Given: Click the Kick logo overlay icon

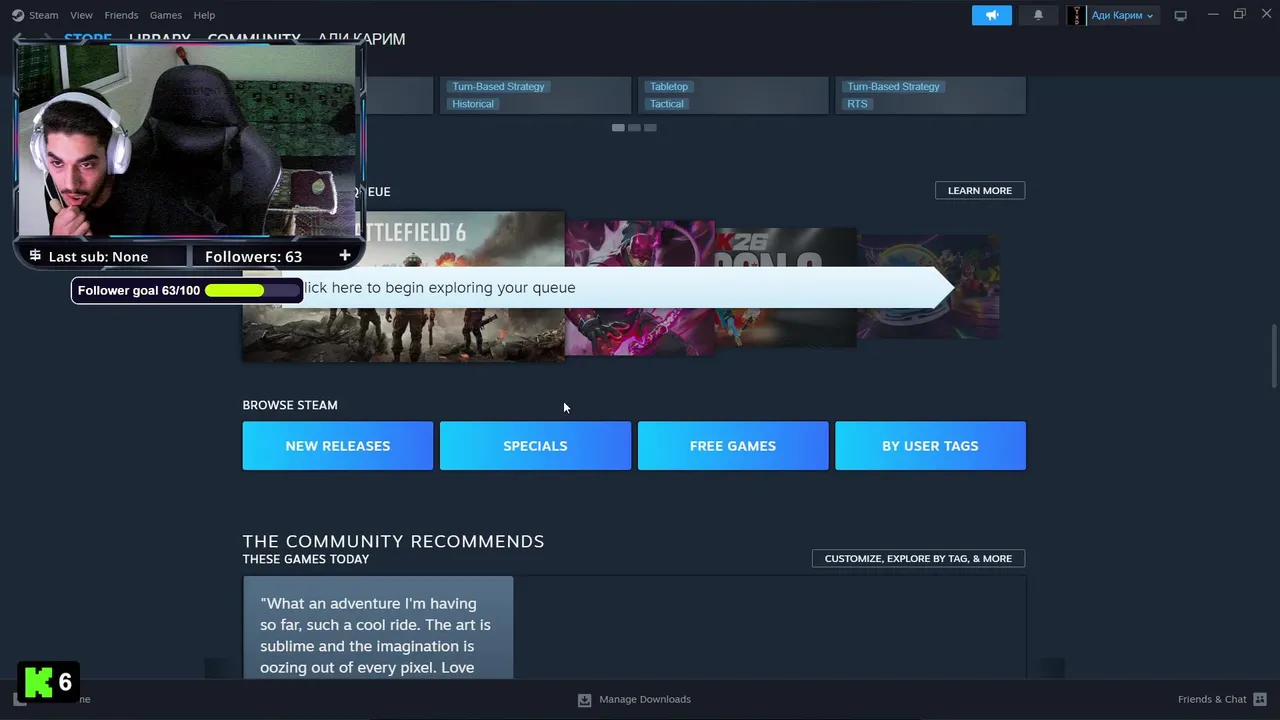Looking at the screenshot, I should [38, 683].
